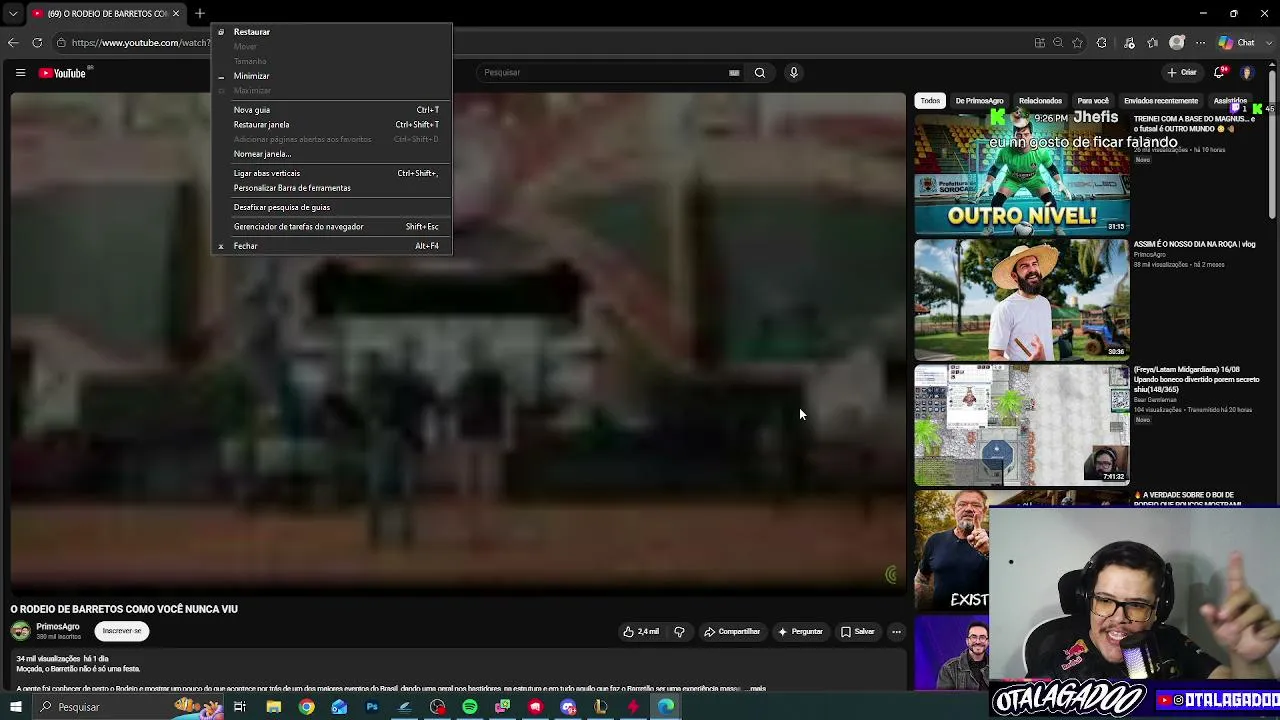1280x720 pixels.
Task: Open the PrimosAgro channel avatar
Action: (x=20, y=631)
